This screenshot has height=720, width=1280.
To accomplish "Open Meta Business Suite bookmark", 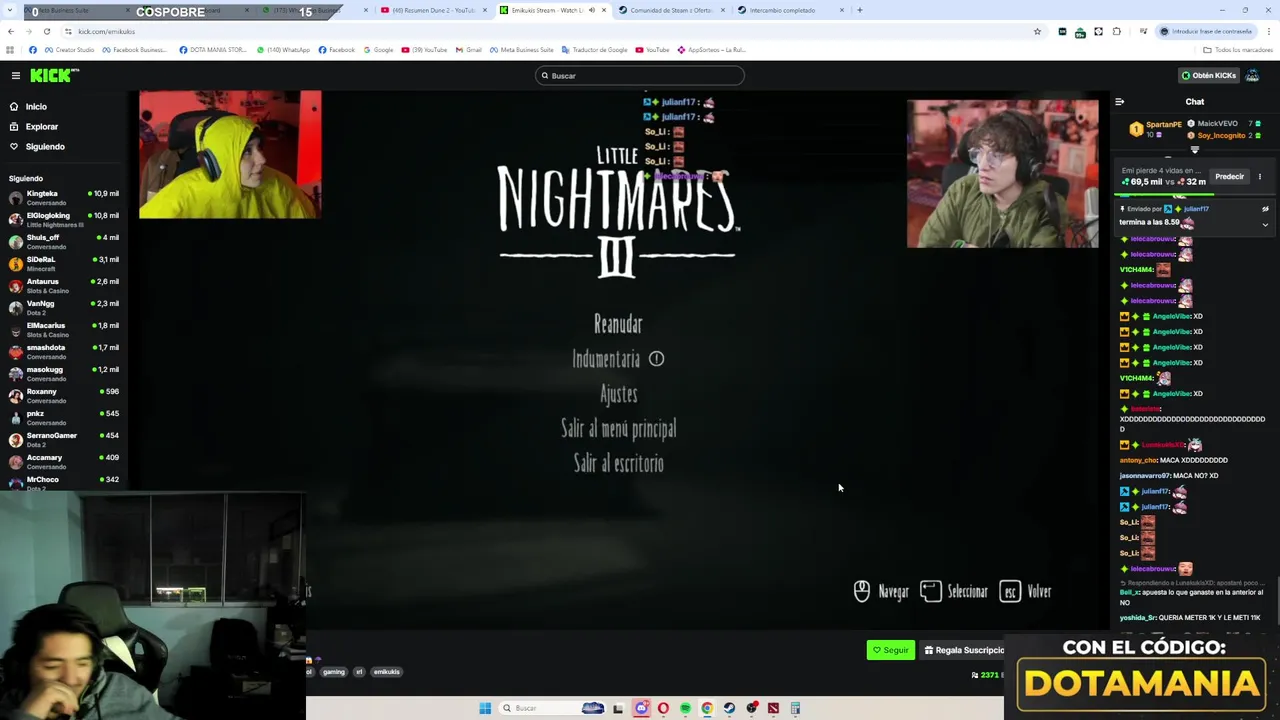I will pos(521,50).
